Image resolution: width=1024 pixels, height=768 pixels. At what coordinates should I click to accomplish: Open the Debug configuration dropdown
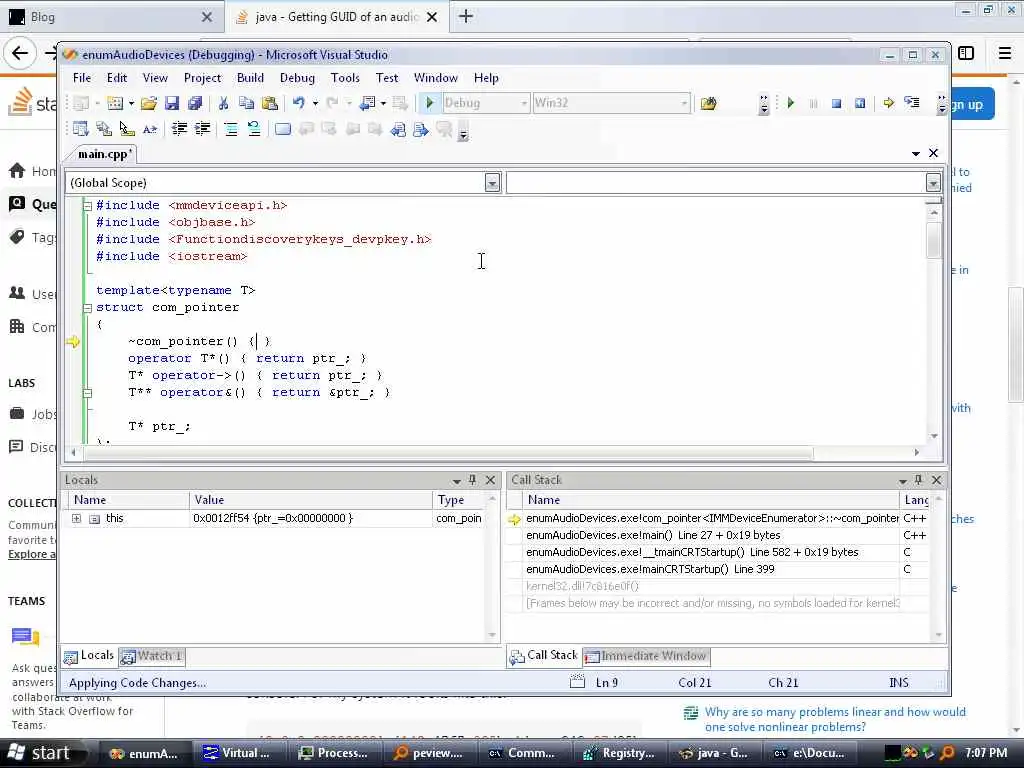coord(524,103)
